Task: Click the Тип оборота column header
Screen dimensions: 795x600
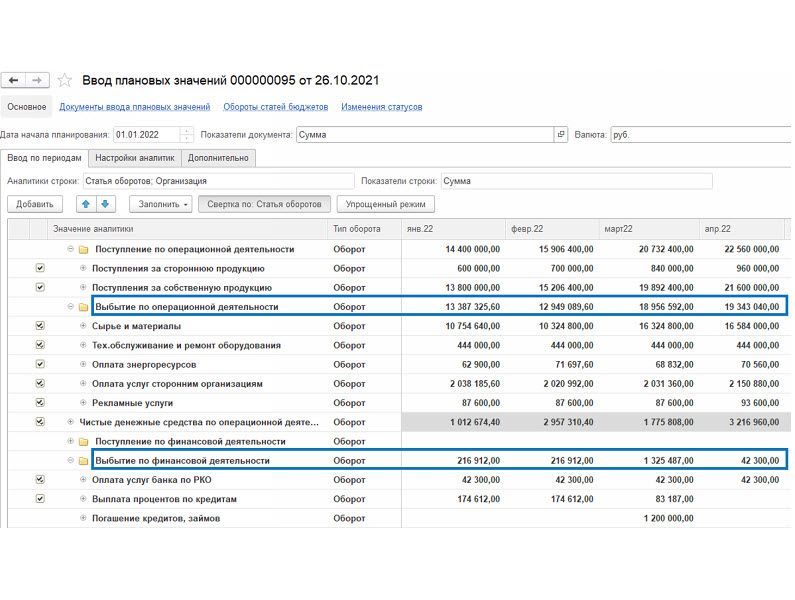Action: click(365, 229)
